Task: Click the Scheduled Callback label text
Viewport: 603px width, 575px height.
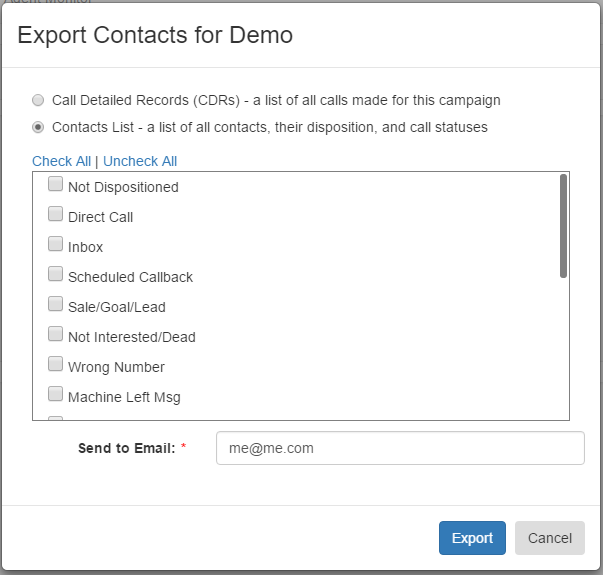Action: pos(130,277)
